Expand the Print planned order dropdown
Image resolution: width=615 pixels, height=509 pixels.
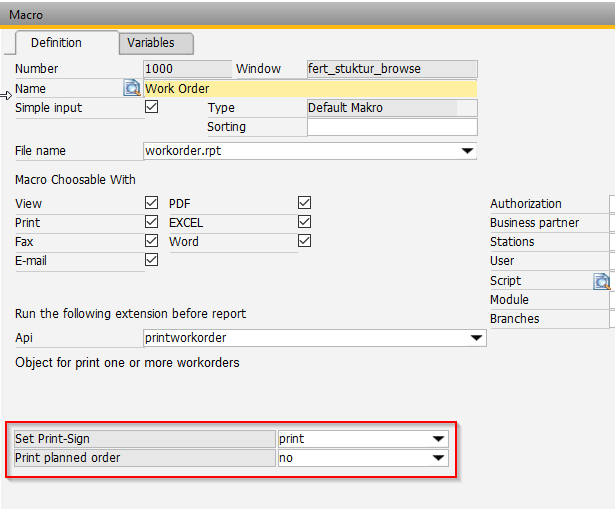coord(438,458)
